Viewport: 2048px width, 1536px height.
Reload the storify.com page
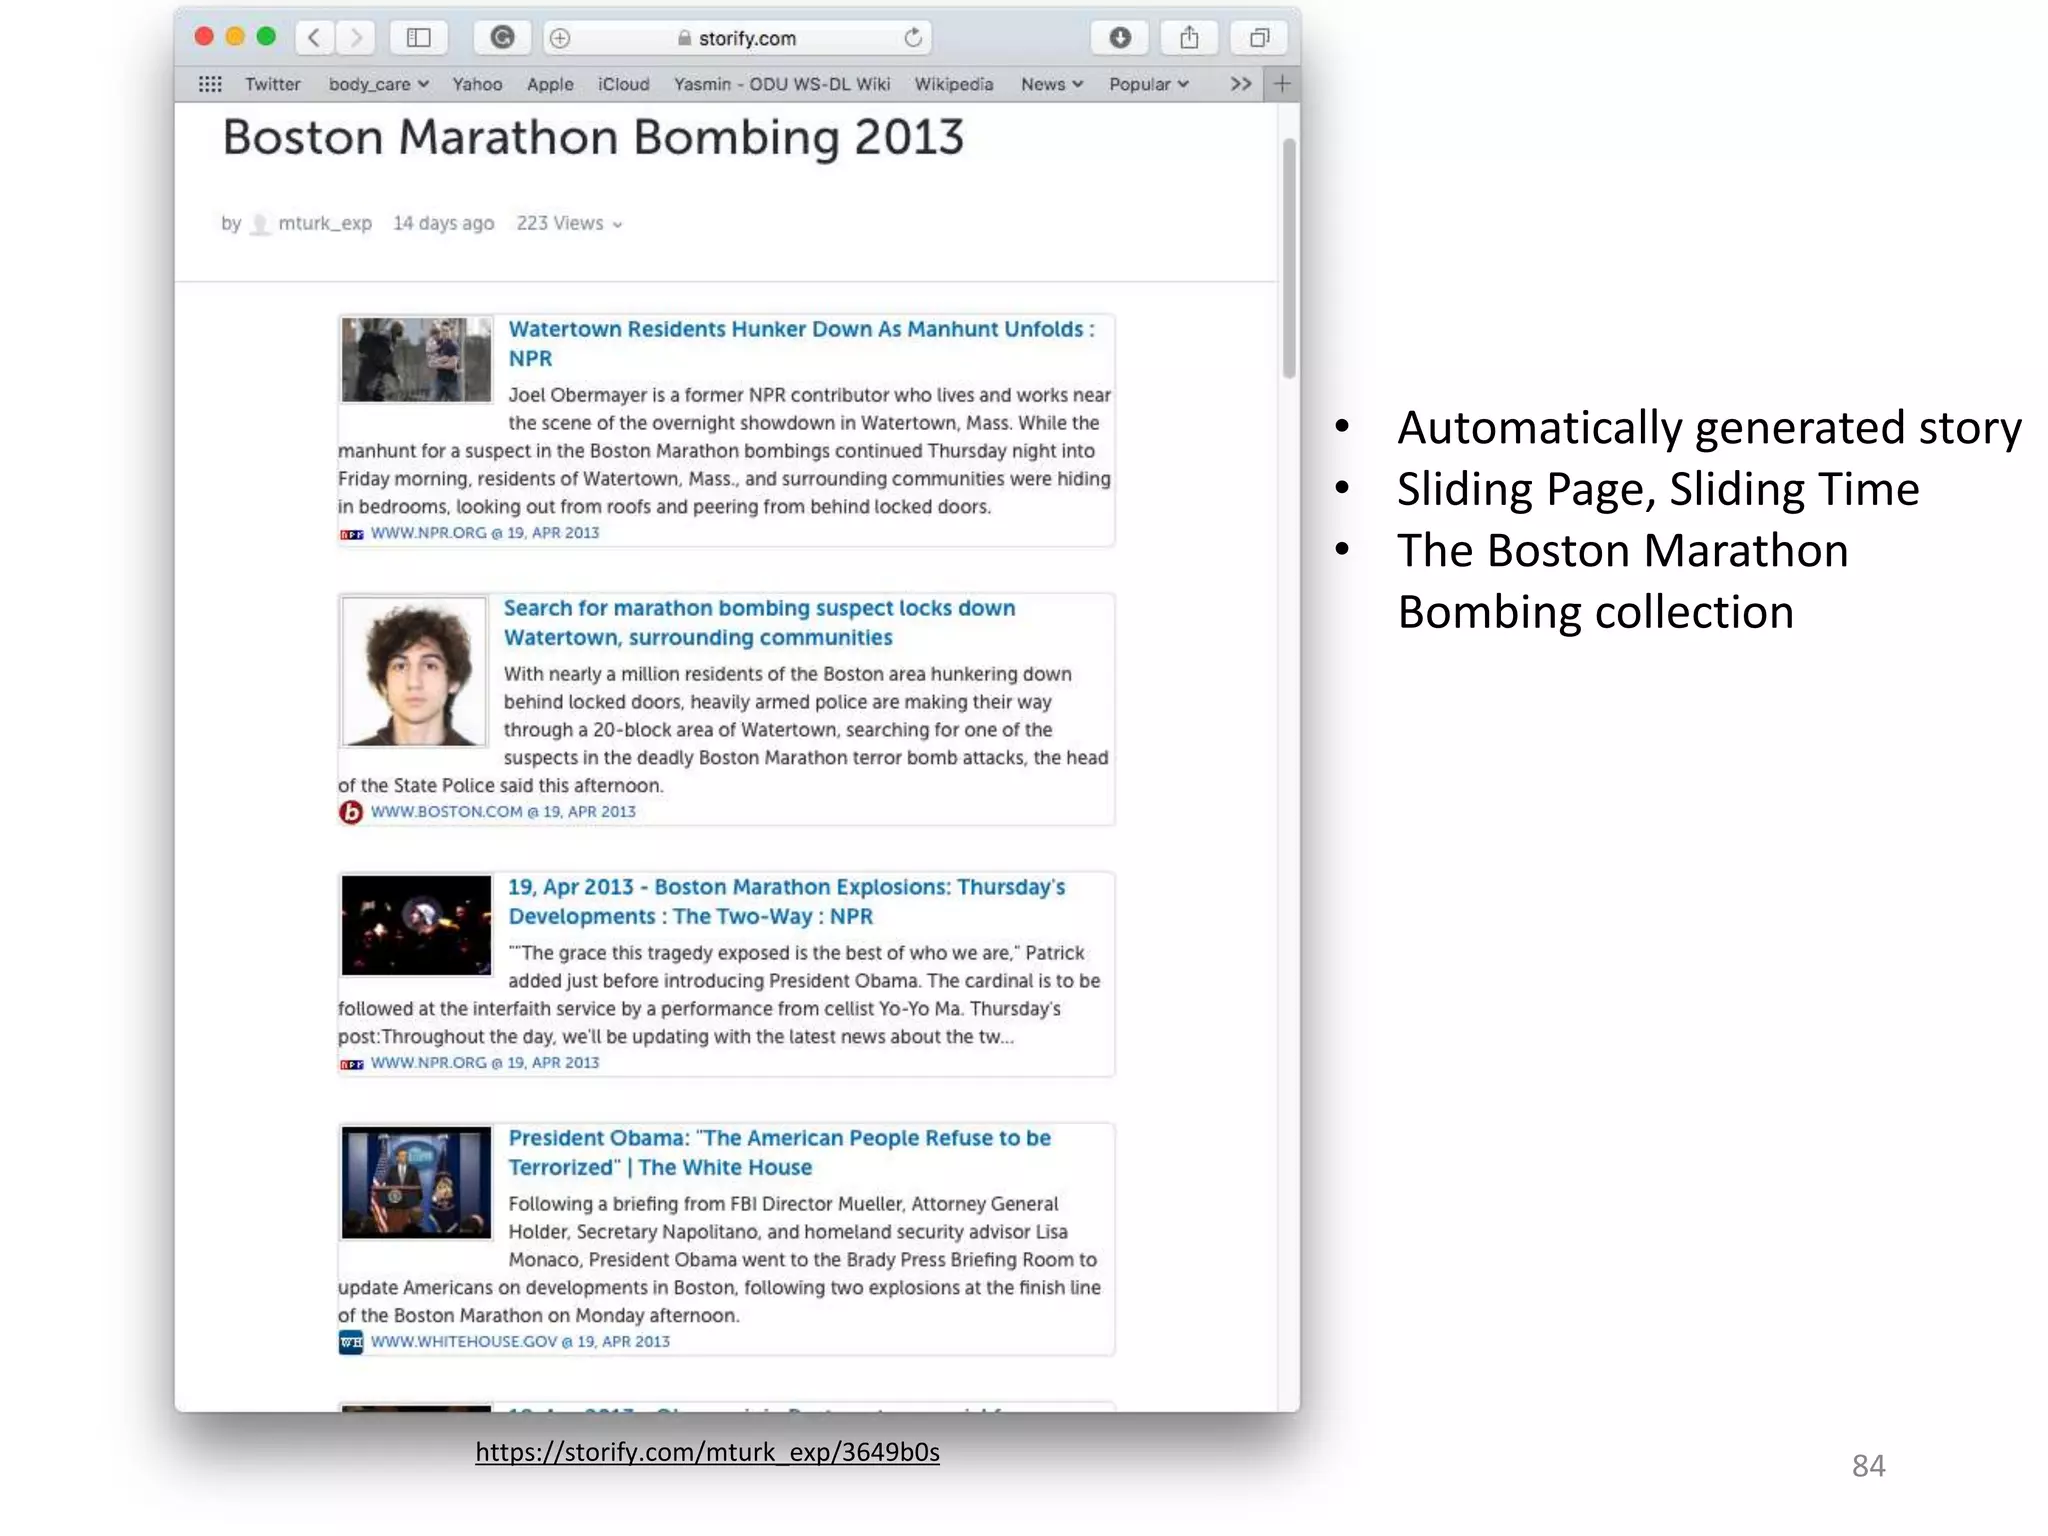pyautogui.click(x=912, y=38)
